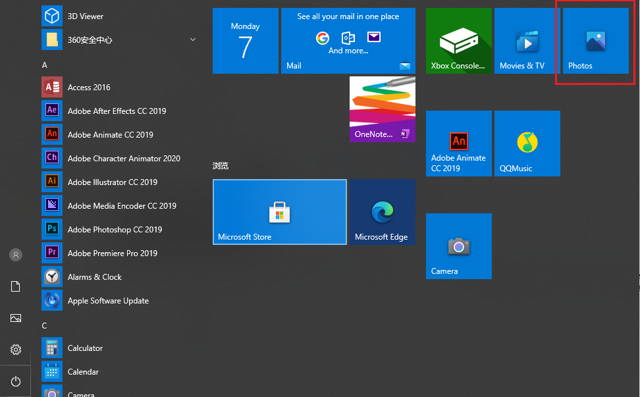Expand the 360安全中心 folder chevron

(x=193, y=40)
